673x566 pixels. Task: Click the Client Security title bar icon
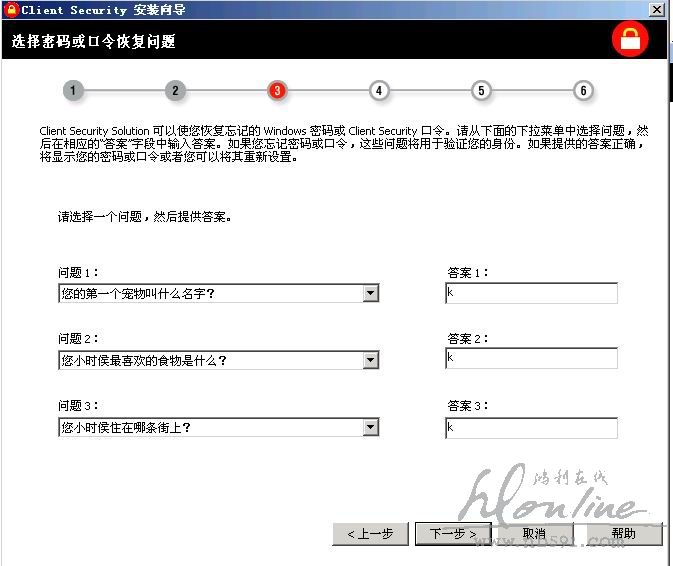pyautogui.click(x=10, y=9)
